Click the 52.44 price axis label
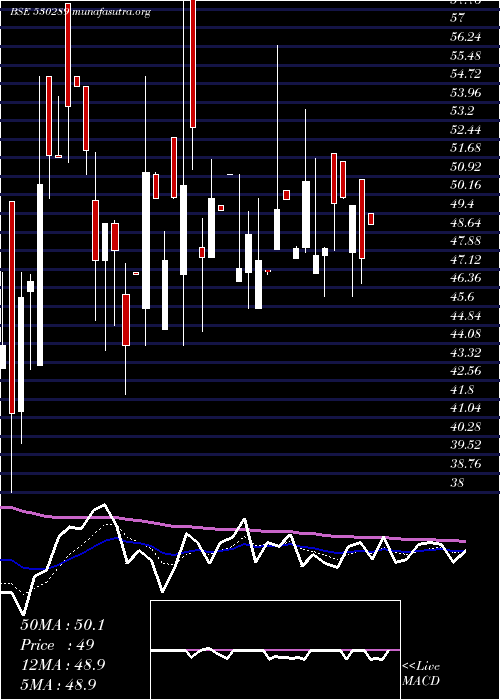The image size is (500, 700). coord(465,130)
